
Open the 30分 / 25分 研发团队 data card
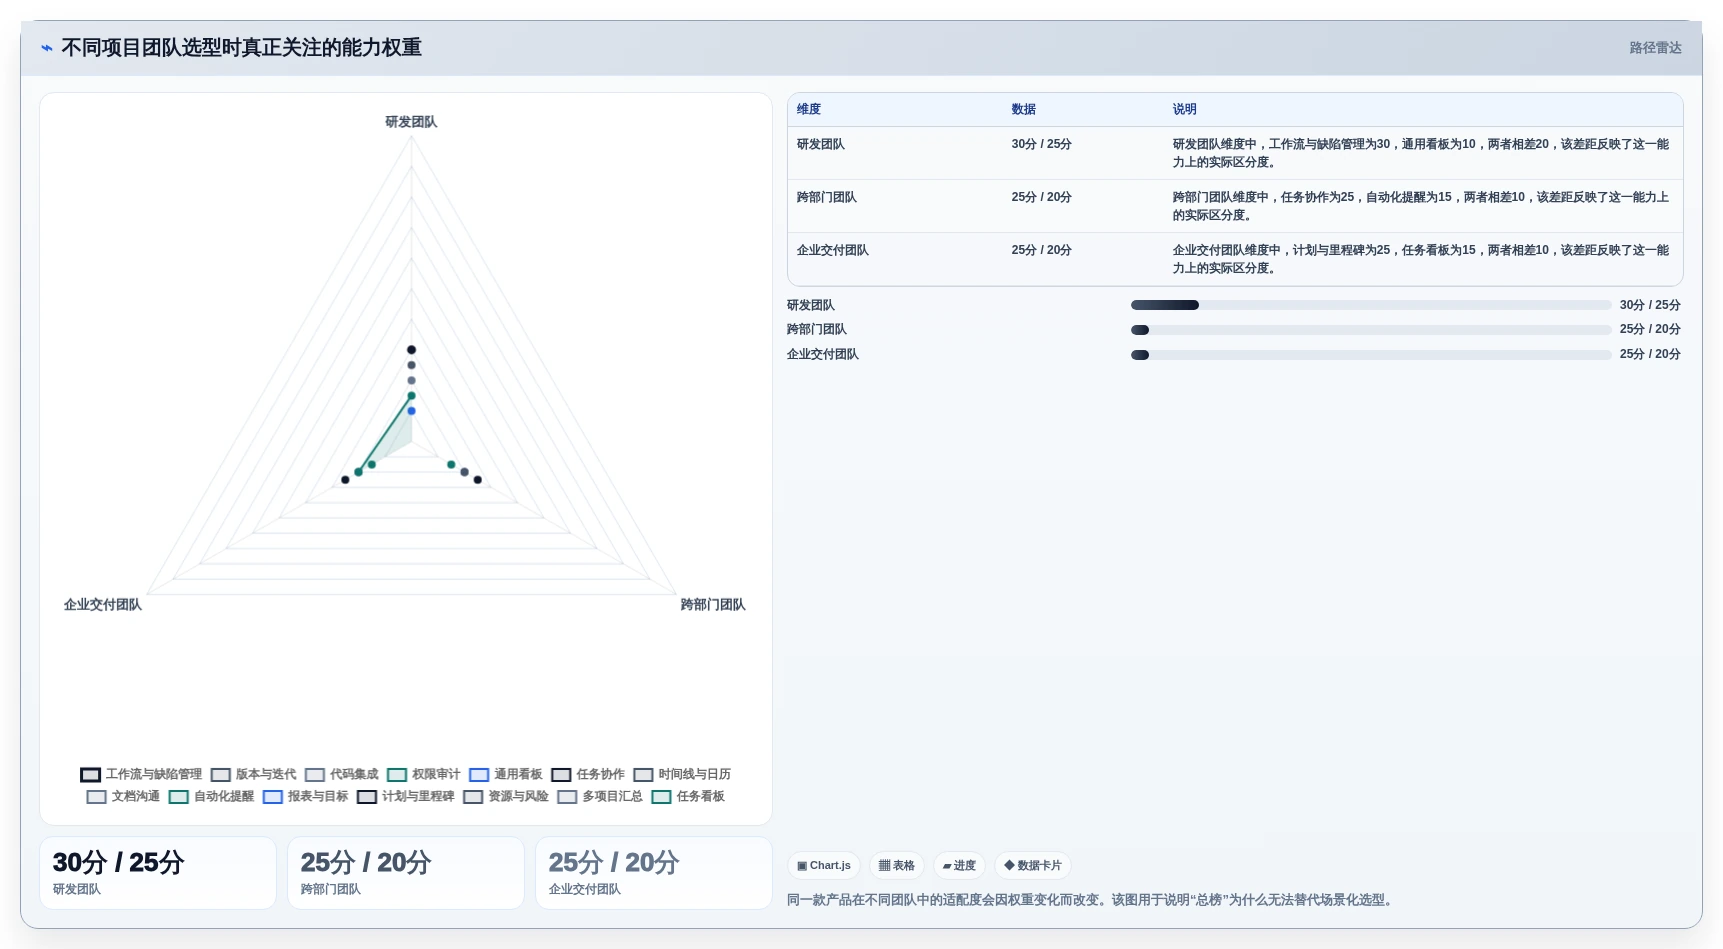pos(158,873)
